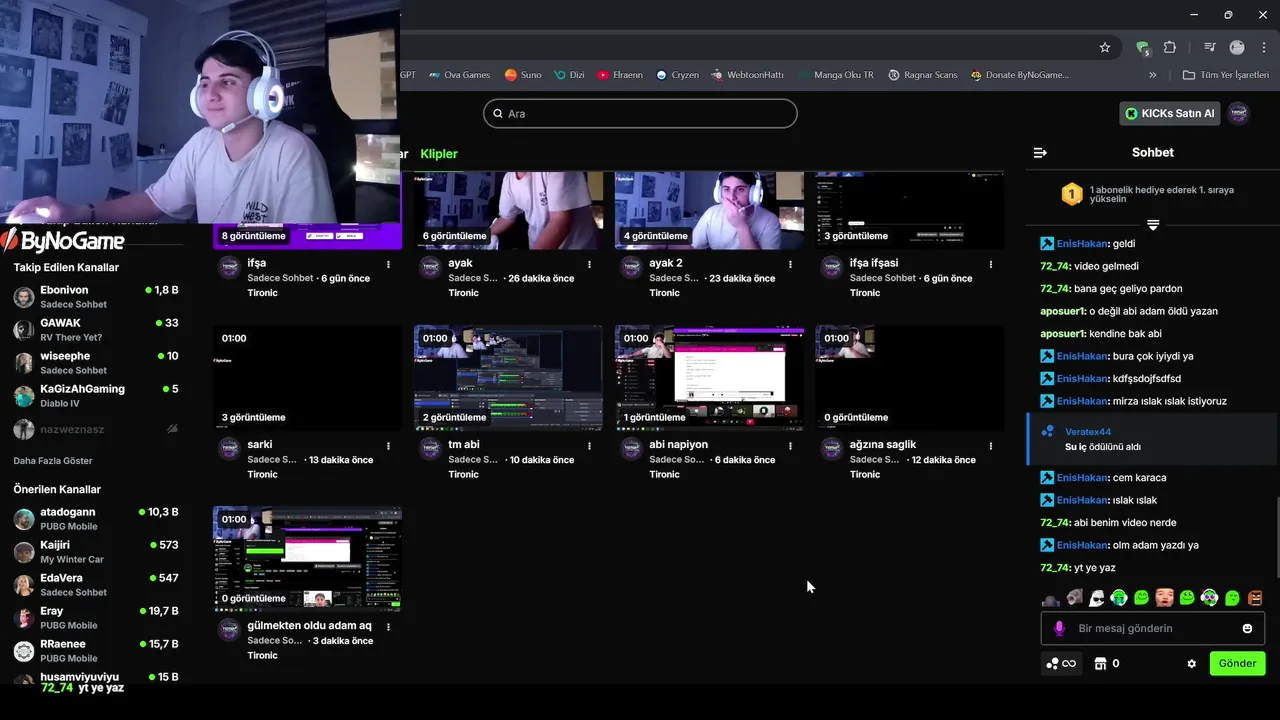Insert the angry orange face emote
This screenshot has height=720, width=1280.
[x=1255, y=598]
